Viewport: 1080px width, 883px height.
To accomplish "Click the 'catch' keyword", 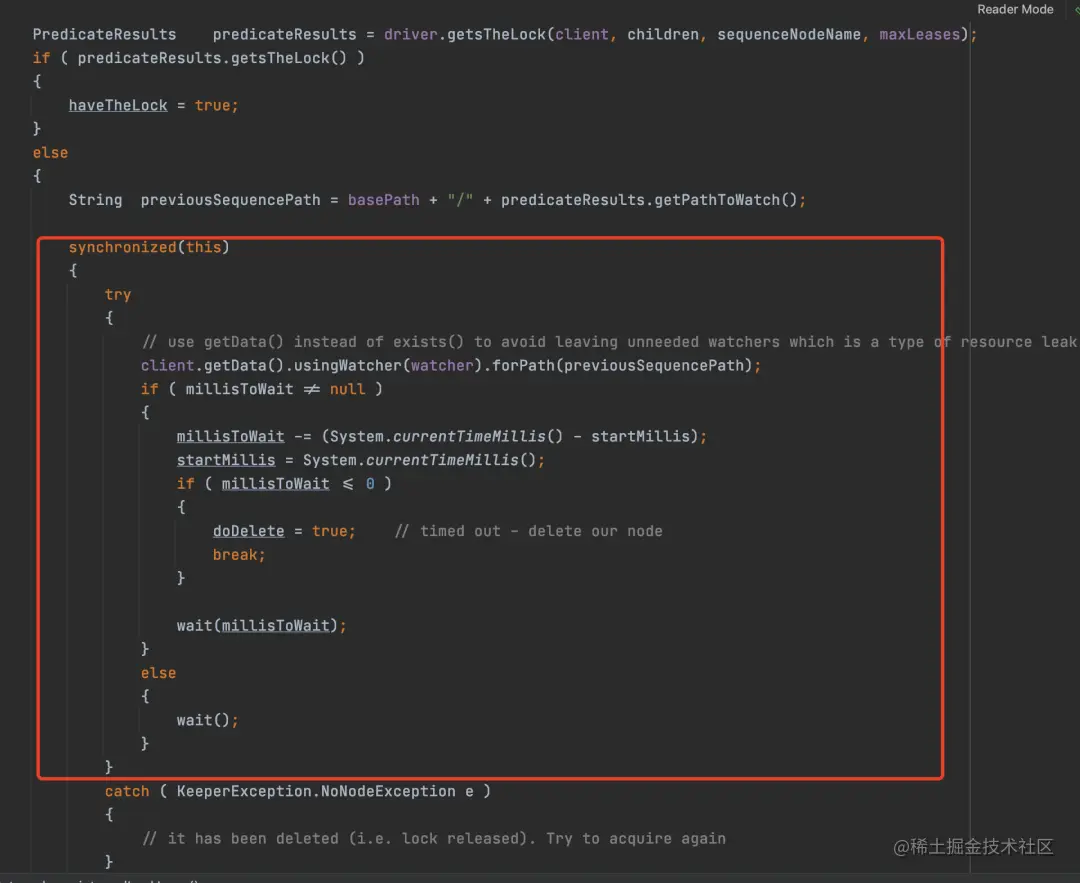I will (127, 791).
